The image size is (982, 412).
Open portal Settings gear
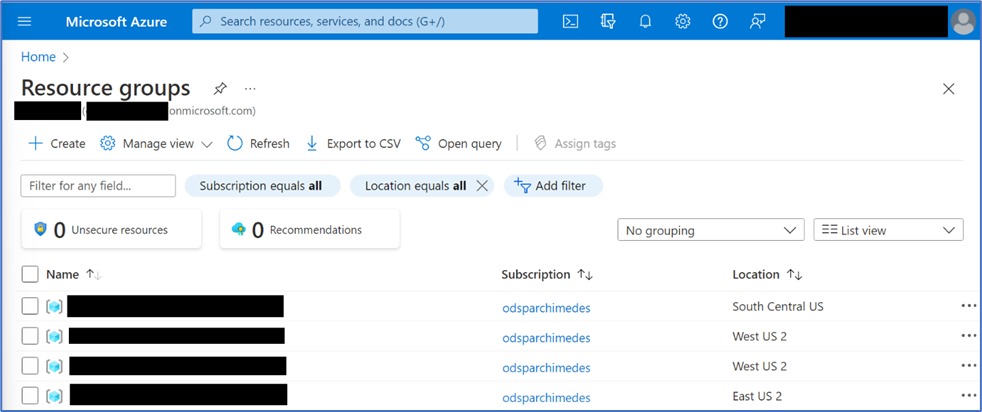[x=683, y=21]
